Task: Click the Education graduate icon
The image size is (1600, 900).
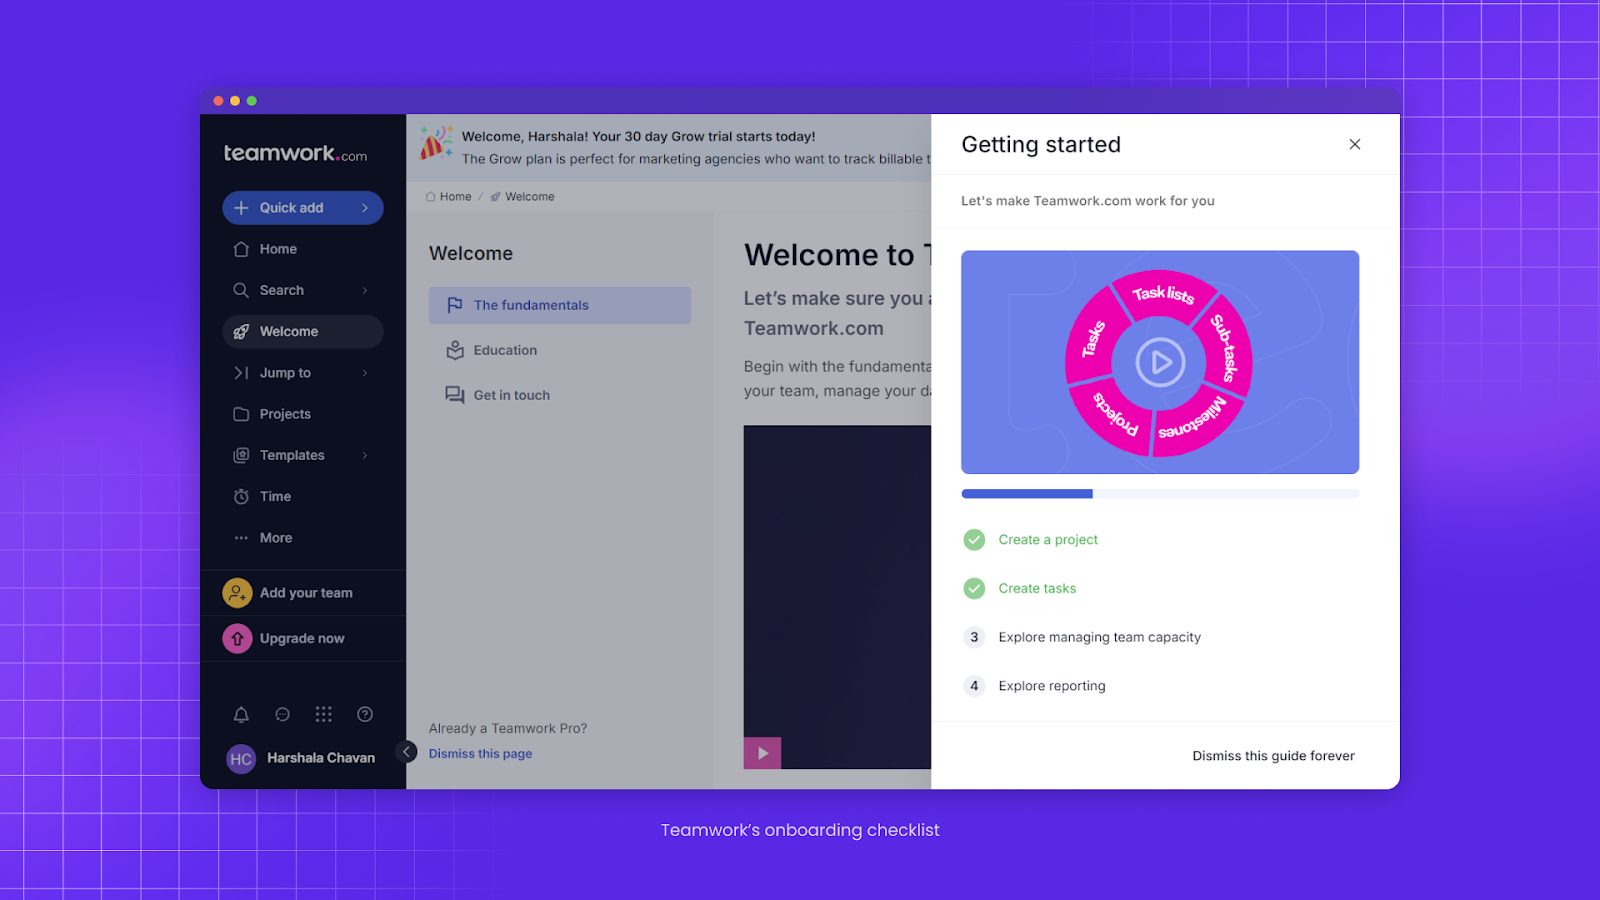Action: (455, 350)
